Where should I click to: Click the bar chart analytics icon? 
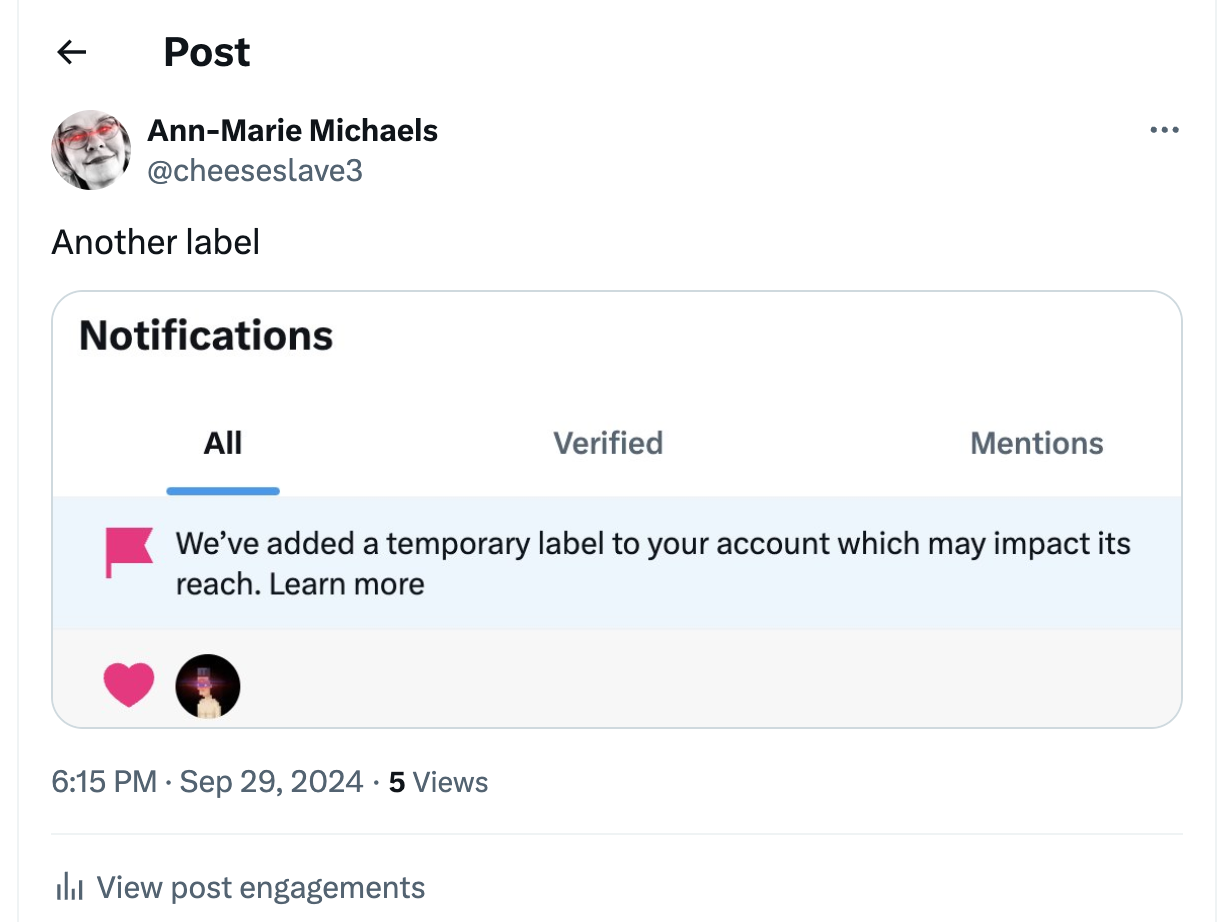point(69,887)
